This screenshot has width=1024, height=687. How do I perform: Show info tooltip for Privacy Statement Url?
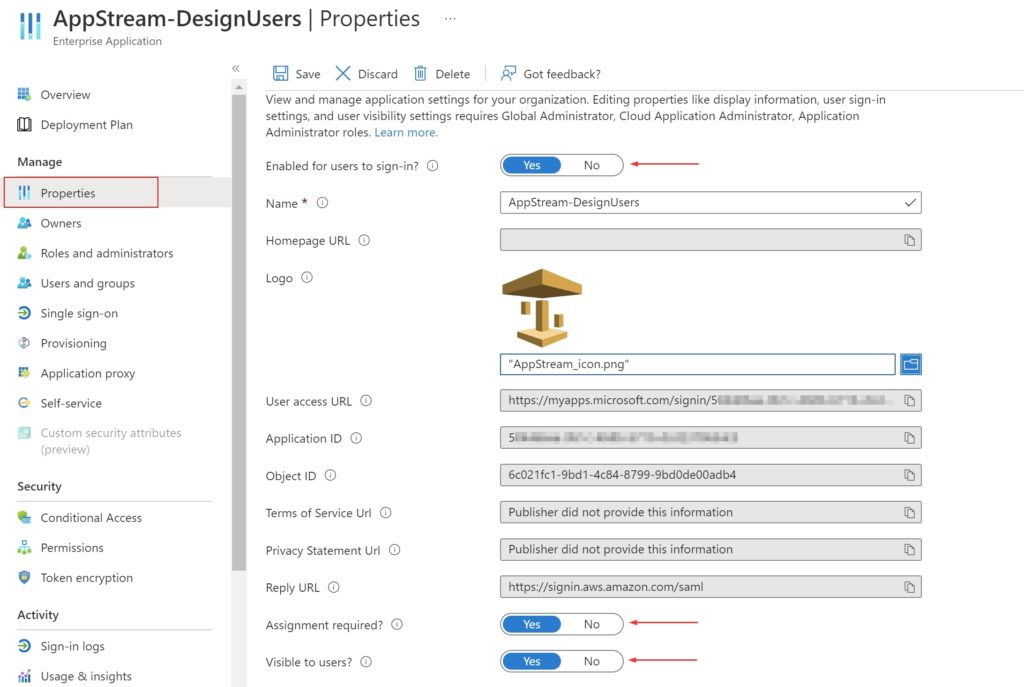pyautogui.click(x=394, y=550)
